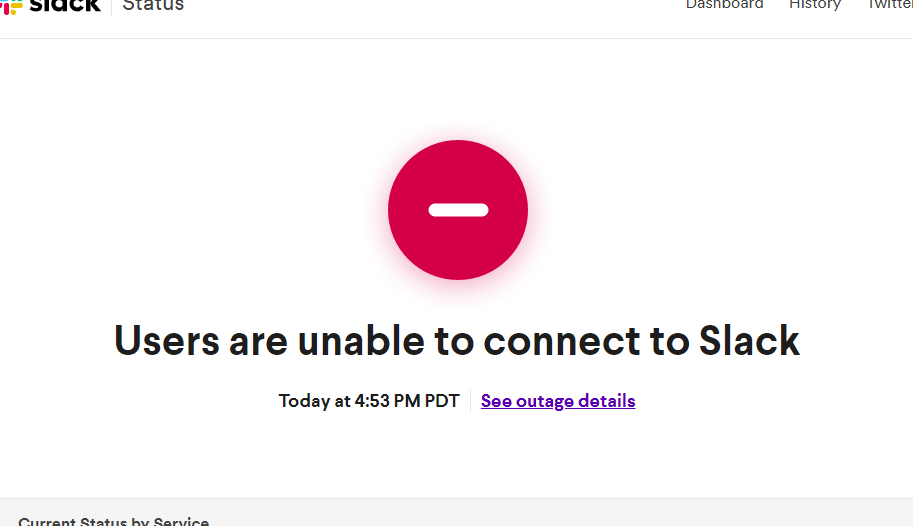This screenshot has width=913, height=526.
Task: Open the Twitter link in the navigation
Action: 889,5
